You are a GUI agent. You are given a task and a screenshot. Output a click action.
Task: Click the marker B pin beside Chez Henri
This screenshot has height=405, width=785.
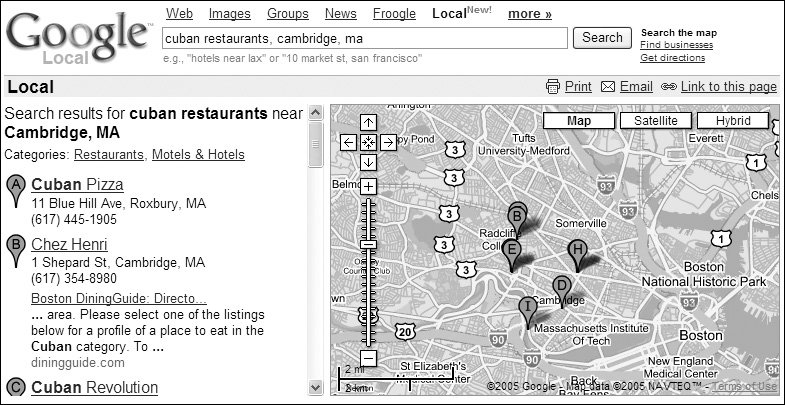(x=16, y=249)
